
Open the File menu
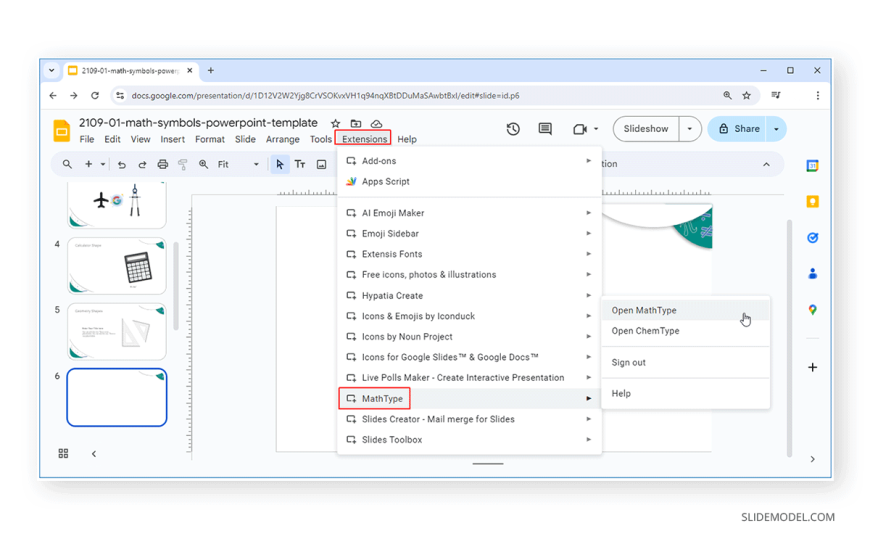click(x=87, y=139)
